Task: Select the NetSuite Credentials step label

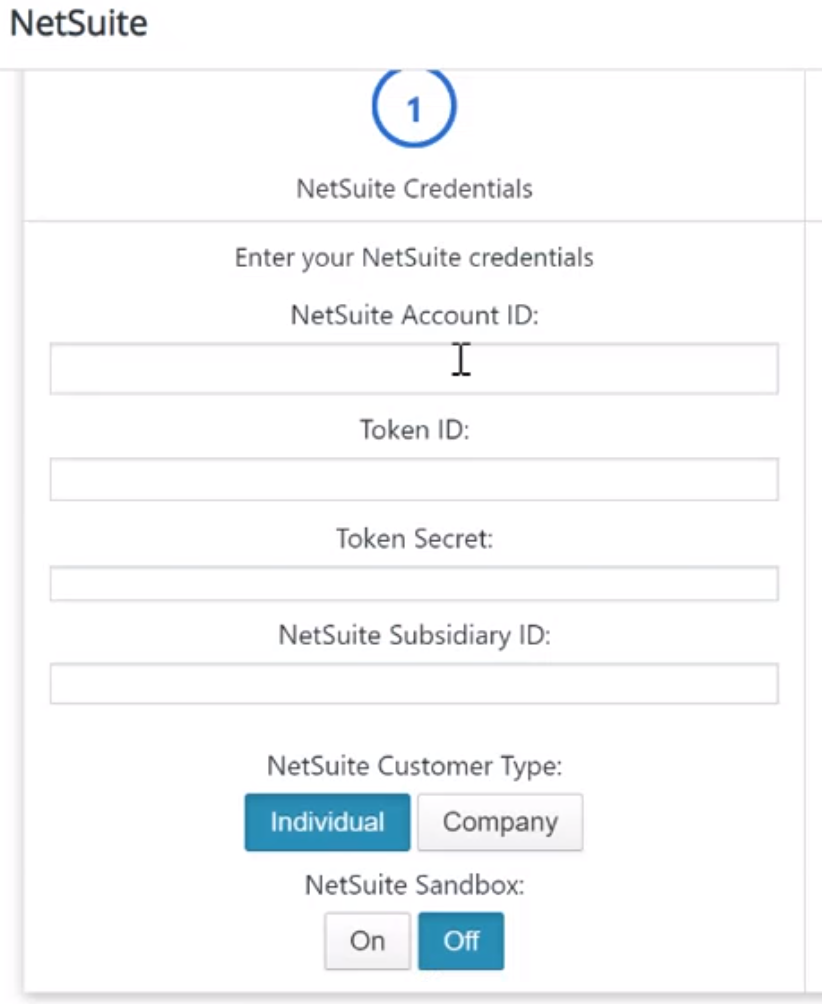Action: (x=414, y=188)
